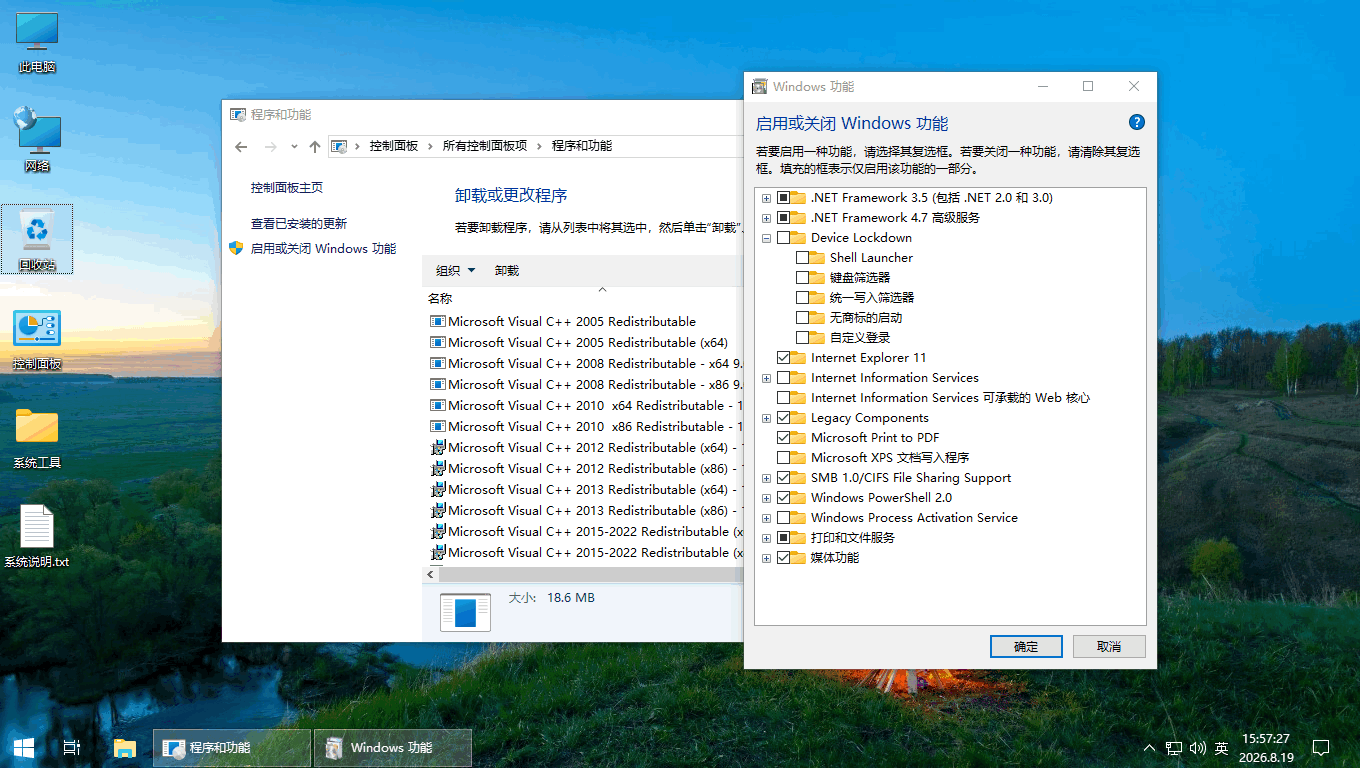Enable Microsoft XPS 文档写入程序 checkbox
Screen dimensions: 1360x768
coord(783,457)
